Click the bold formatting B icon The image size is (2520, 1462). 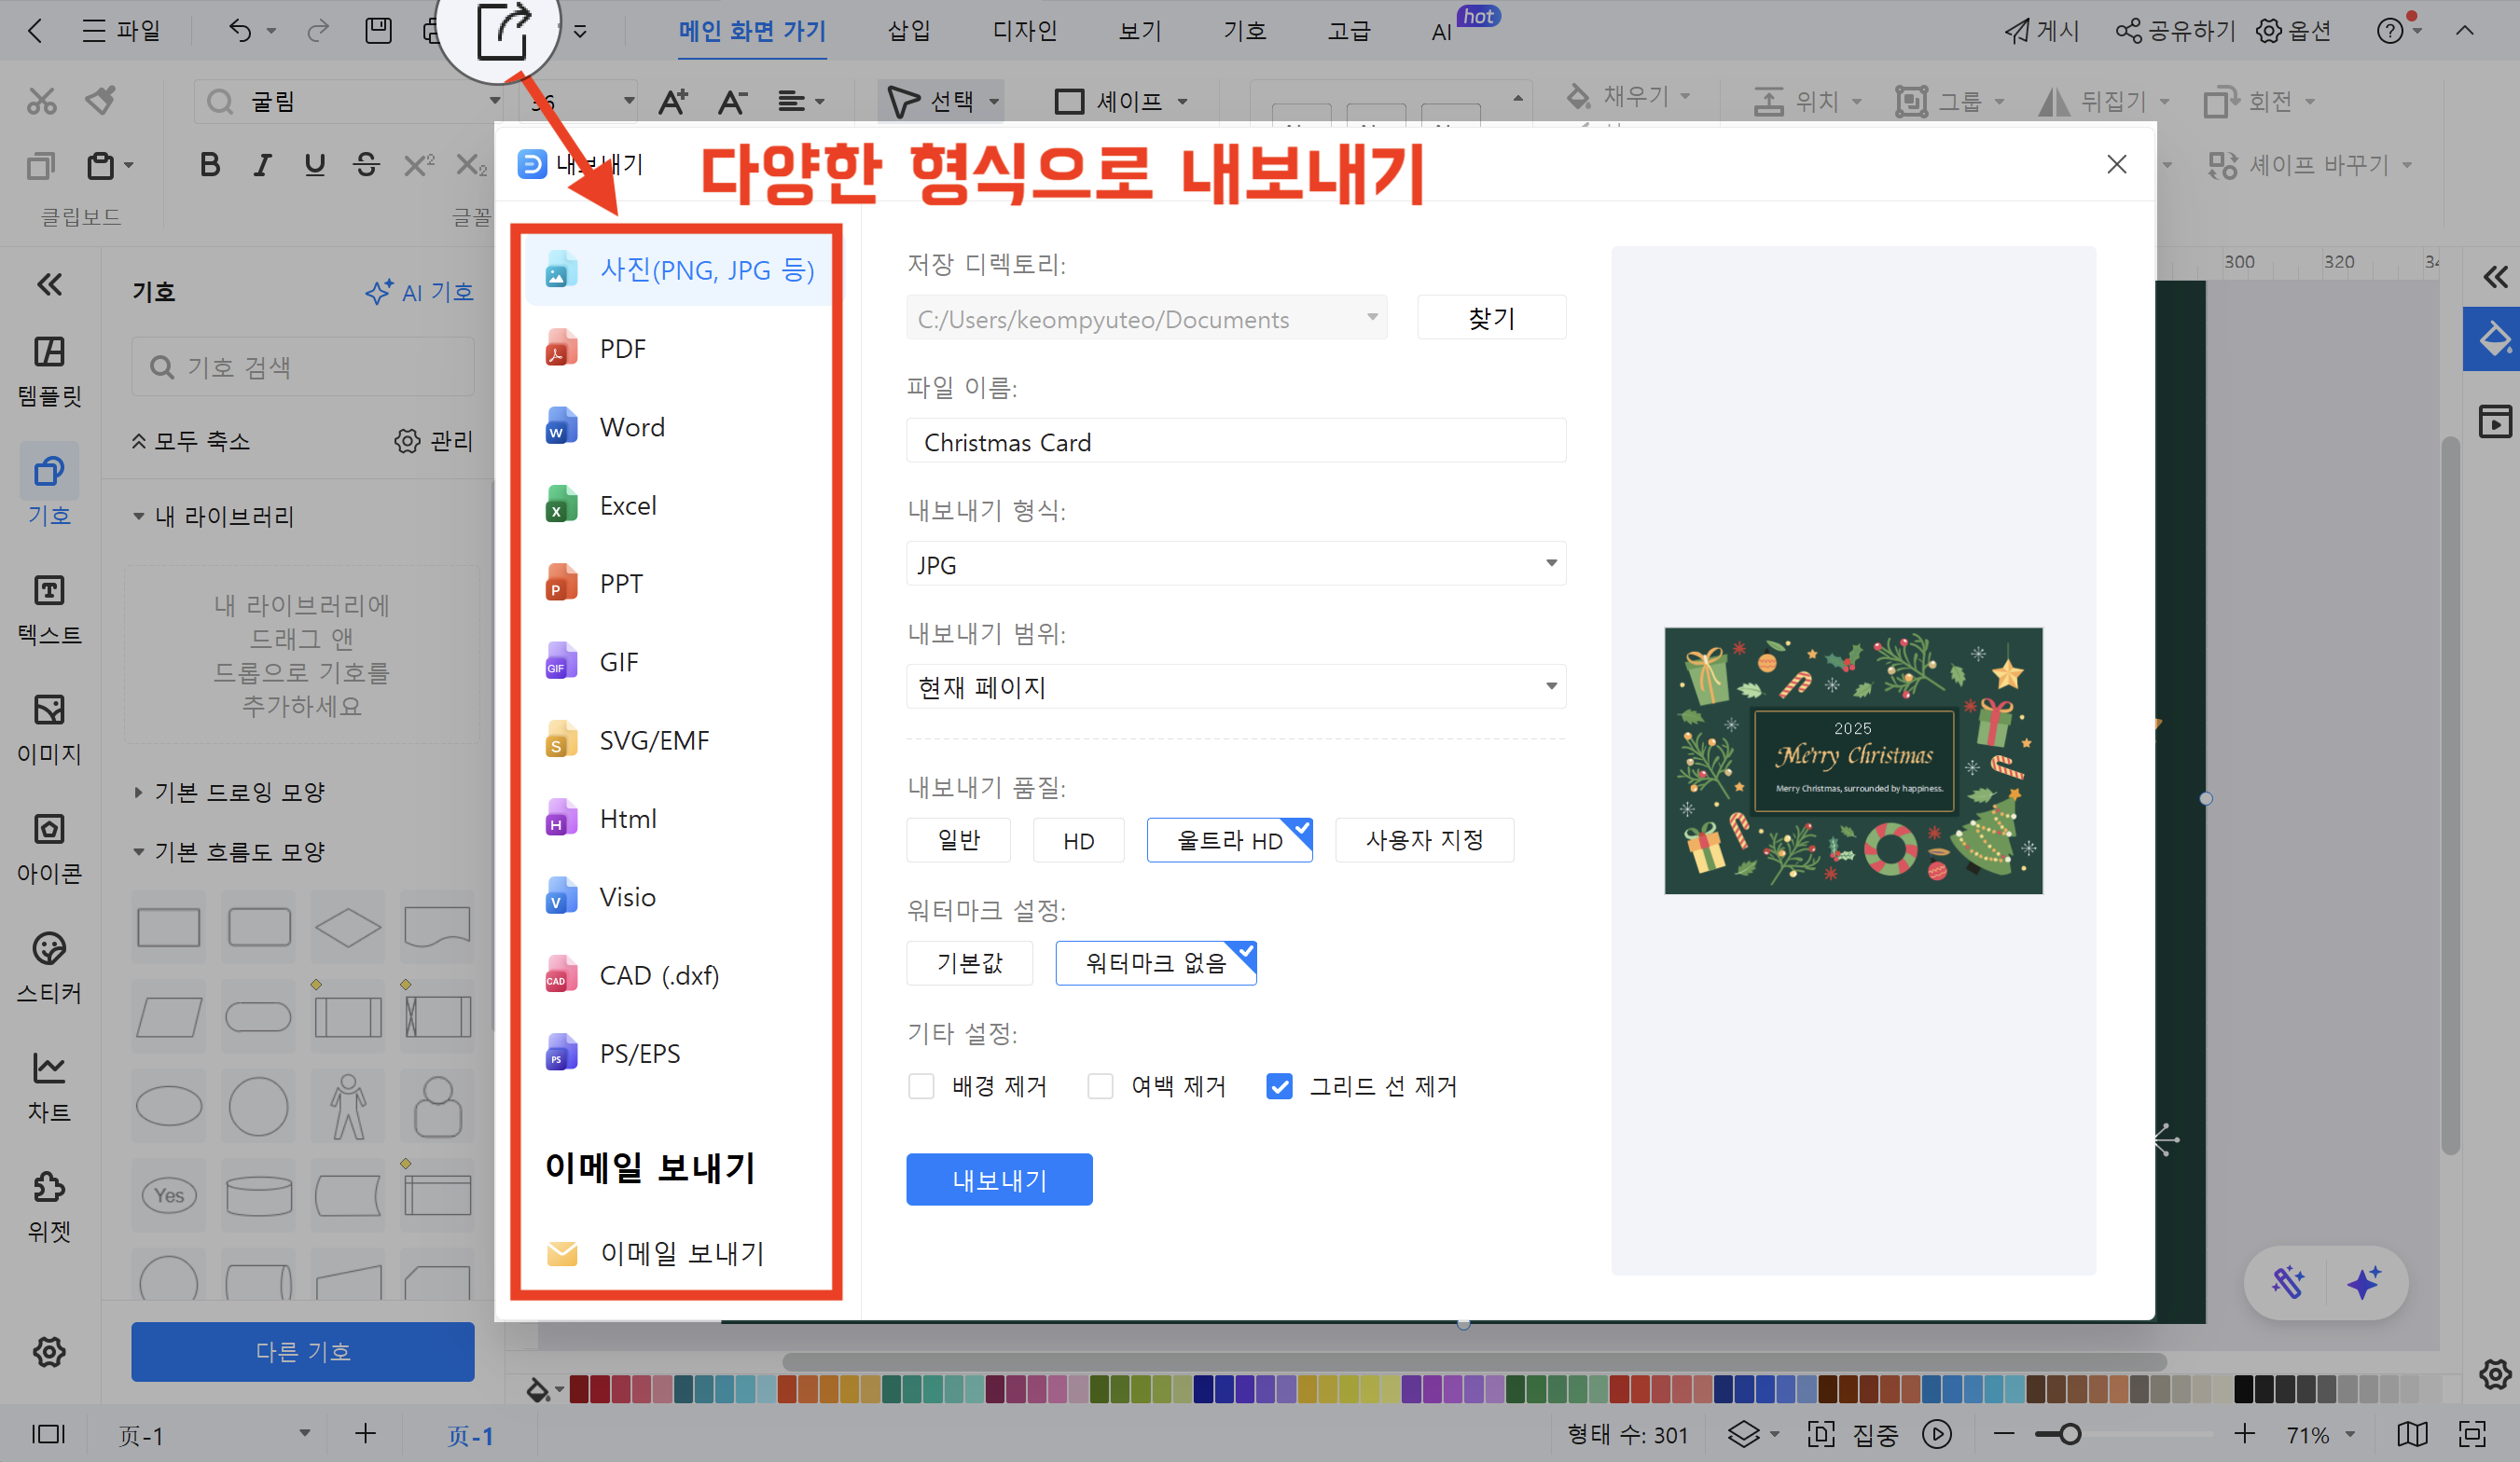tap(209, 165)
